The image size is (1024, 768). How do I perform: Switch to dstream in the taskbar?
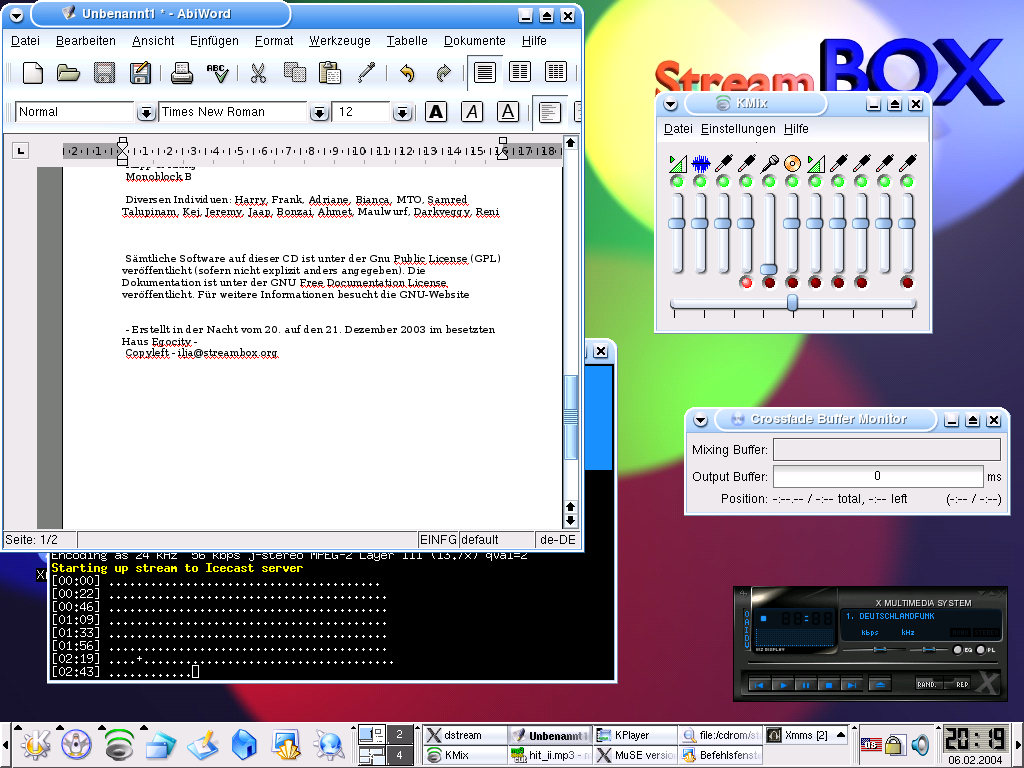coord(465,735)
